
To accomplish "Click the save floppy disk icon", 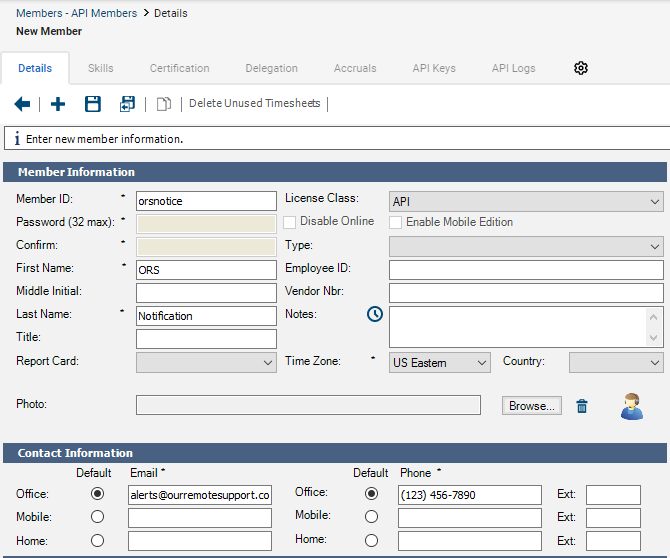I will pos(93,104).
